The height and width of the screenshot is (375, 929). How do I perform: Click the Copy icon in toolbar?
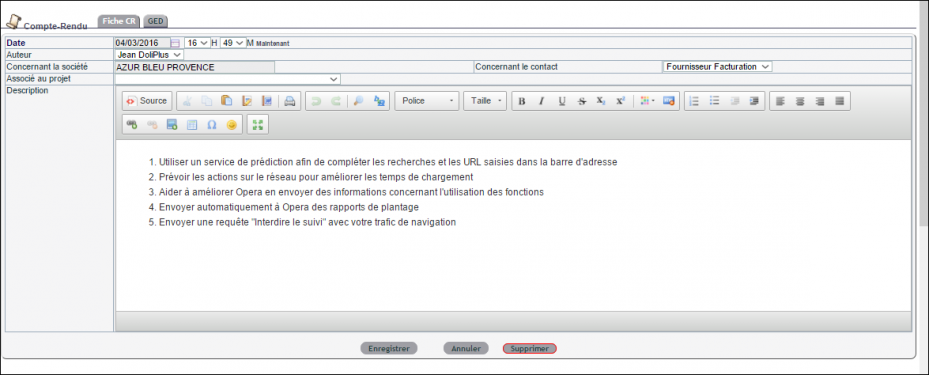click(206, 101)
